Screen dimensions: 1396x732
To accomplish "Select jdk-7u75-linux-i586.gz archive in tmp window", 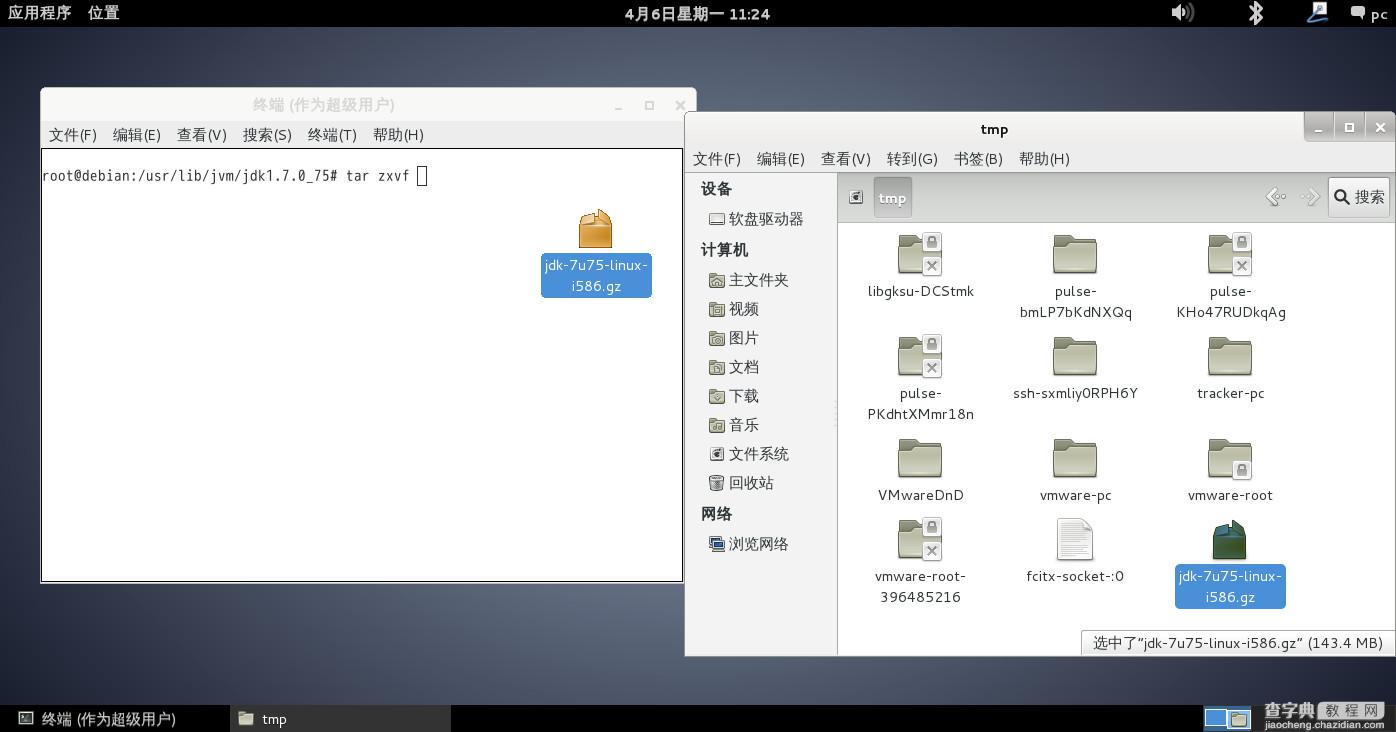I will pos(1230,541).
